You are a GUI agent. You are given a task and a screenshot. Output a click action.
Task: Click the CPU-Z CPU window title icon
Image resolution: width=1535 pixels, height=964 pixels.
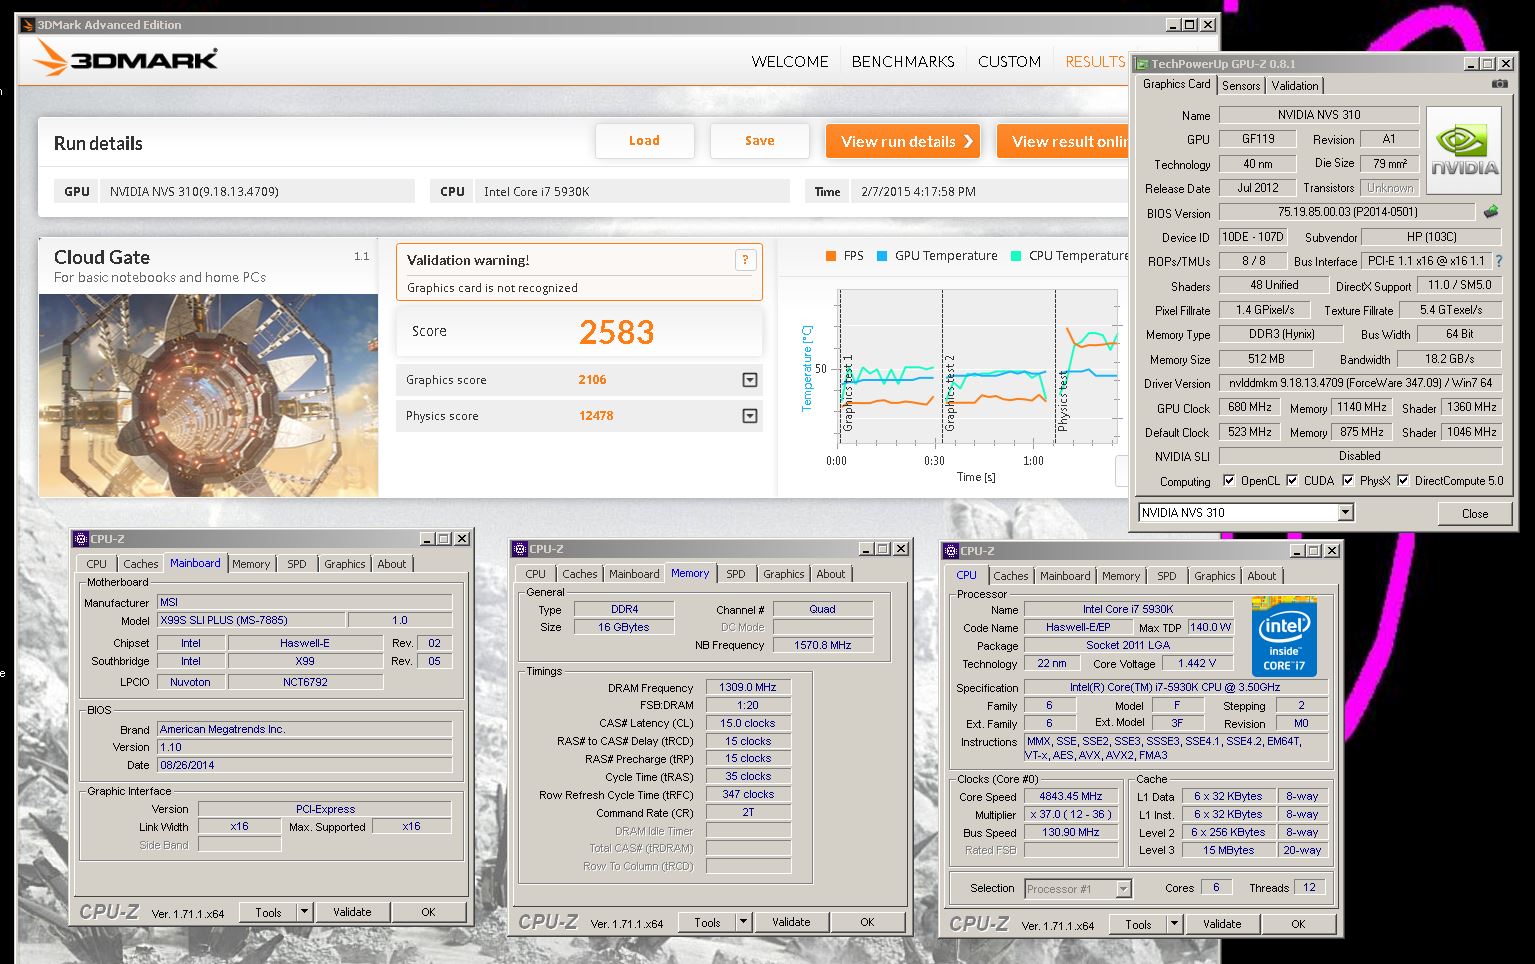[x=951, y=550]
